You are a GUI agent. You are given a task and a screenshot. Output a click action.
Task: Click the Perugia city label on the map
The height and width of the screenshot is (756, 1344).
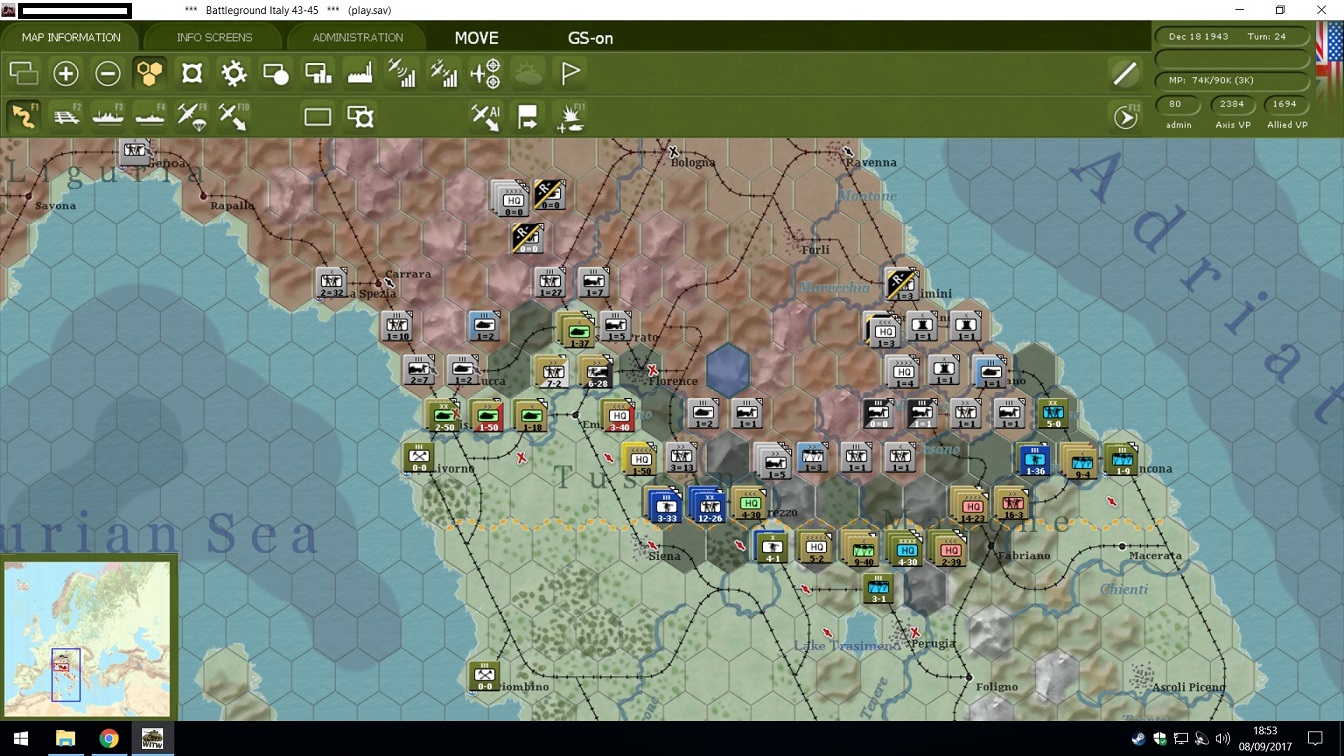coord(933,643)
